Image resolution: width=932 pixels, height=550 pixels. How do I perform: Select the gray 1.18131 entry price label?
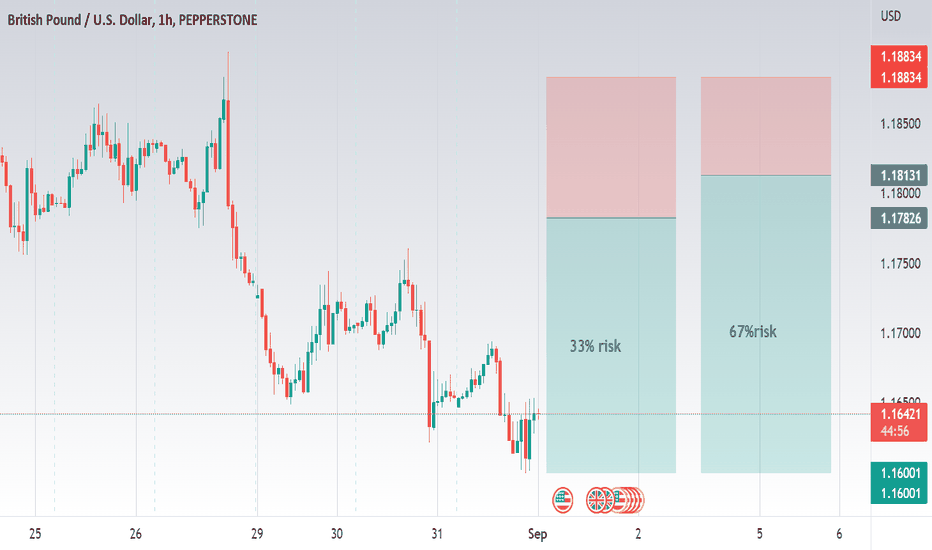point(900,175)
